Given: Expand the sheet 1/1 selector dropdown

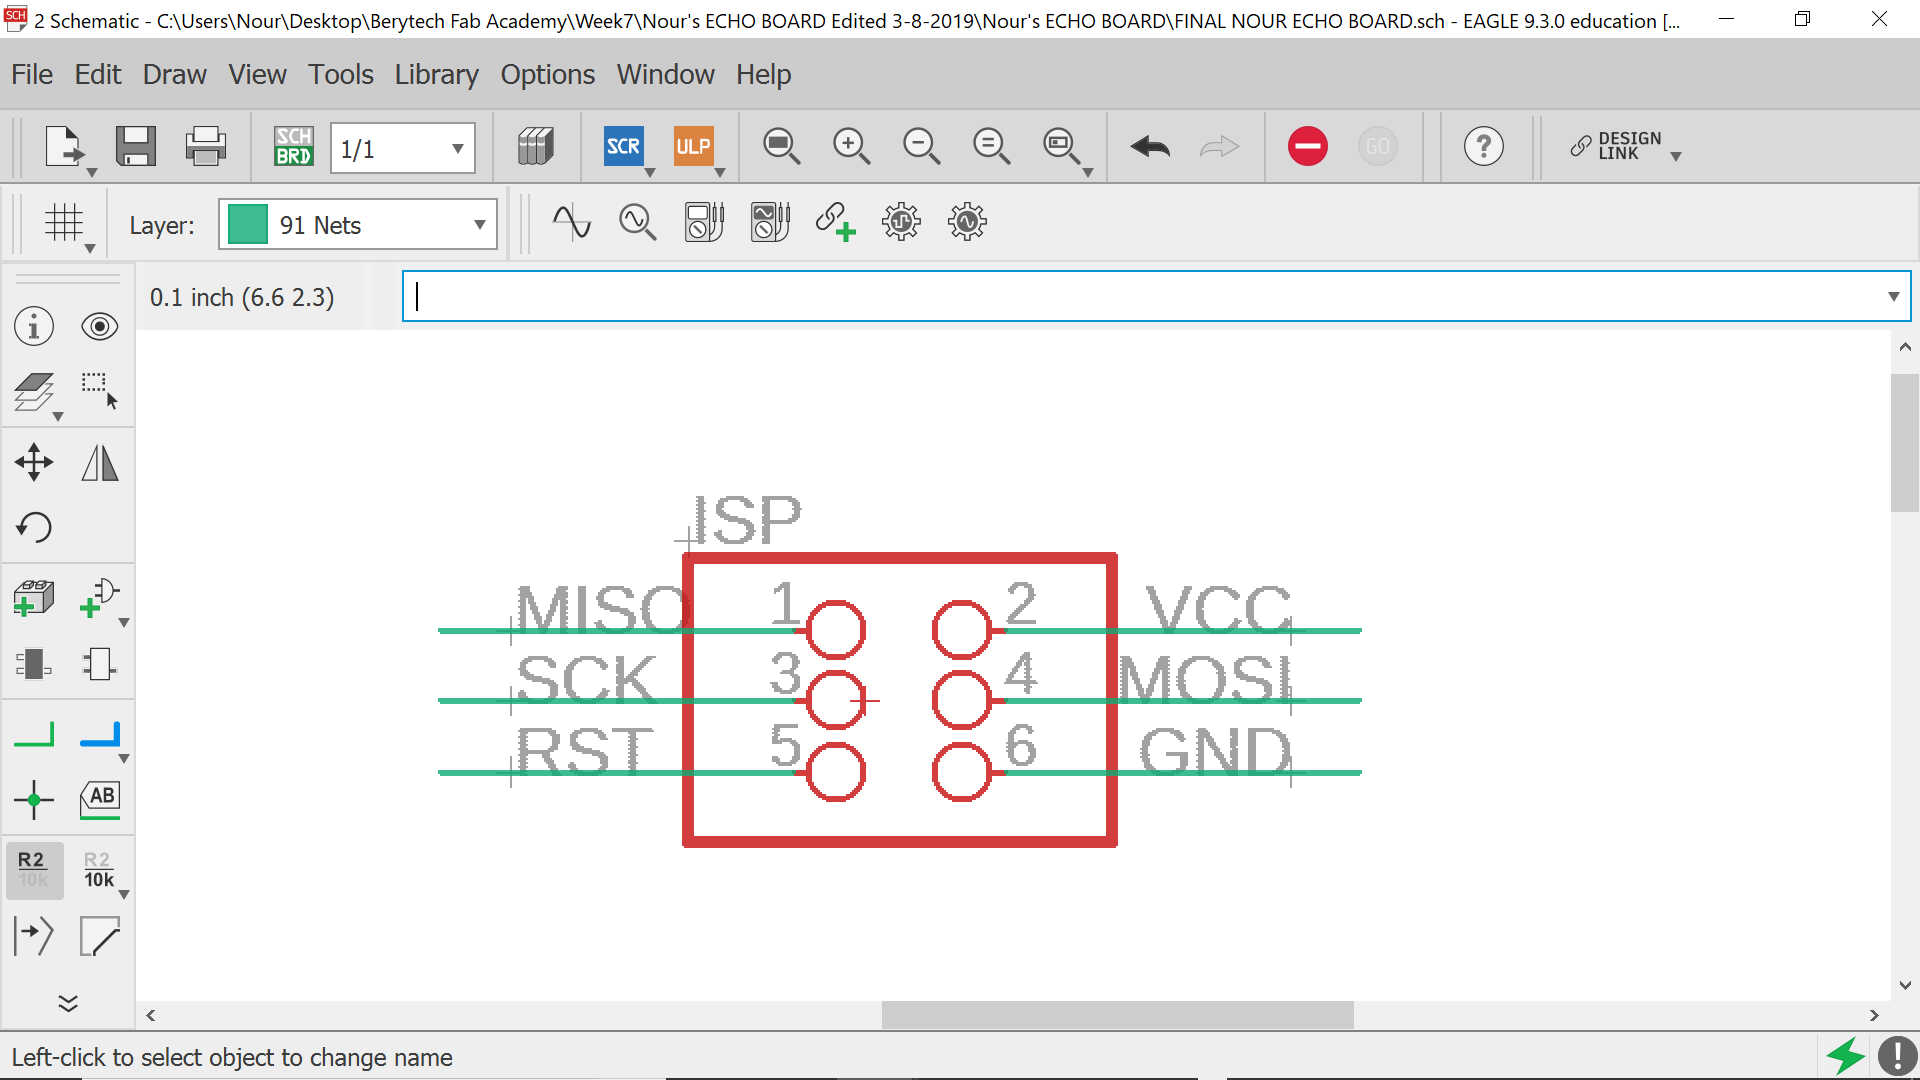Looking at the screenshot, I should (457, 149).
